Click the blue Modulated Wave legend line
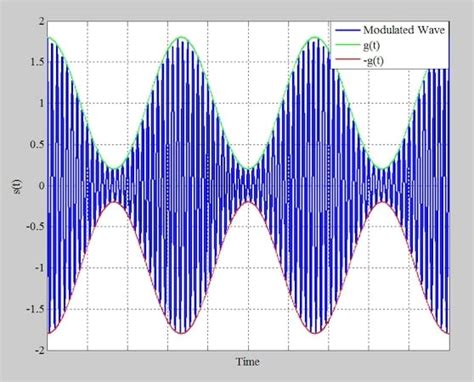 point(348,30)
